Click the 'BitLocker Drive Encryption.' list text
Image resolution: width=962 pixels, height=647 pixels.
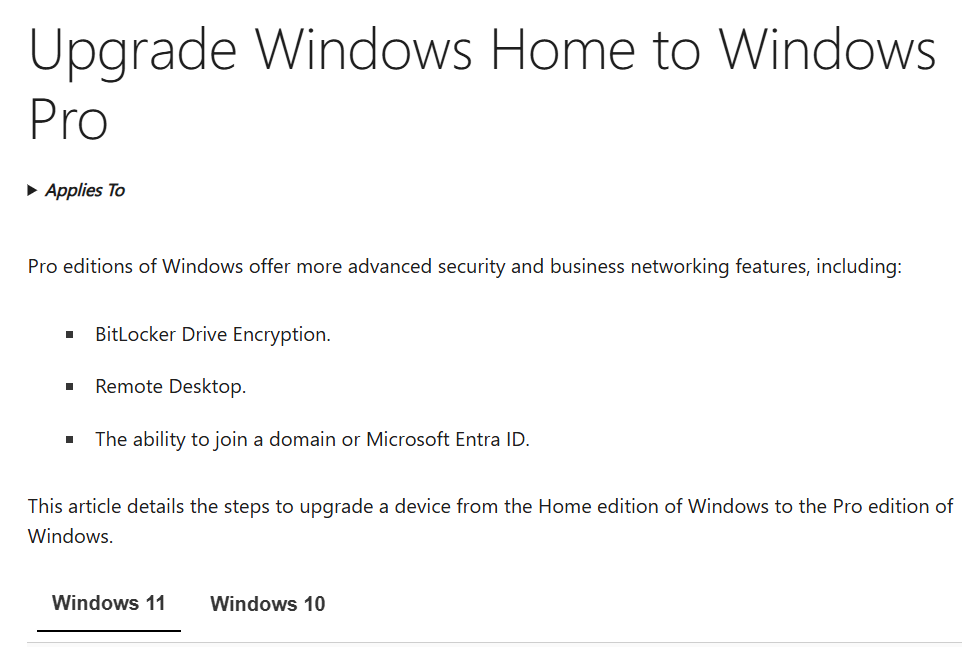(213, 335)
